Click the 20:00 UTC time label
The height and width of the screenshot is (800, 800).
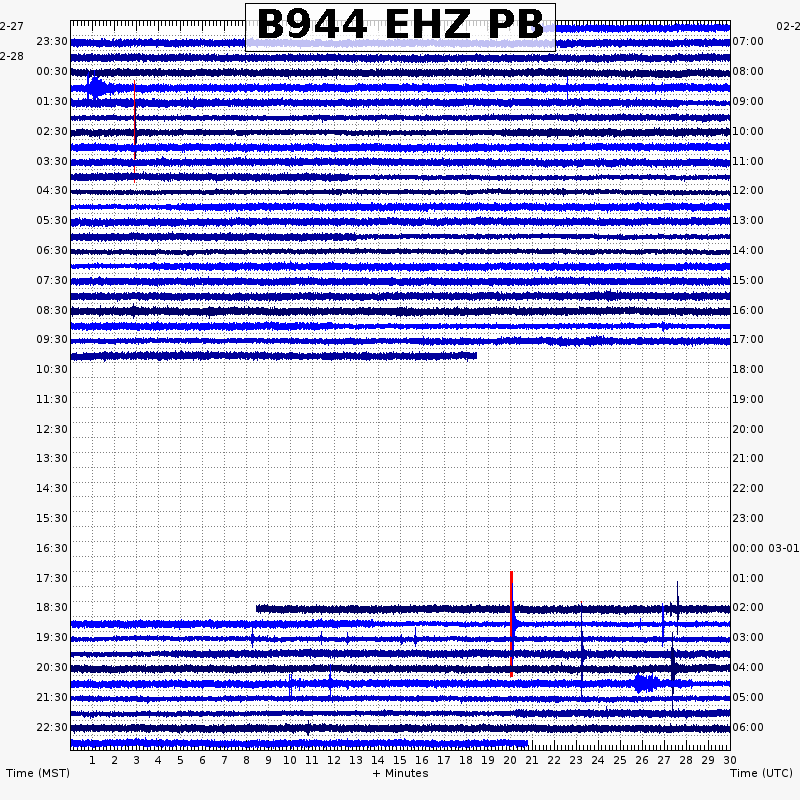(748, 430)
